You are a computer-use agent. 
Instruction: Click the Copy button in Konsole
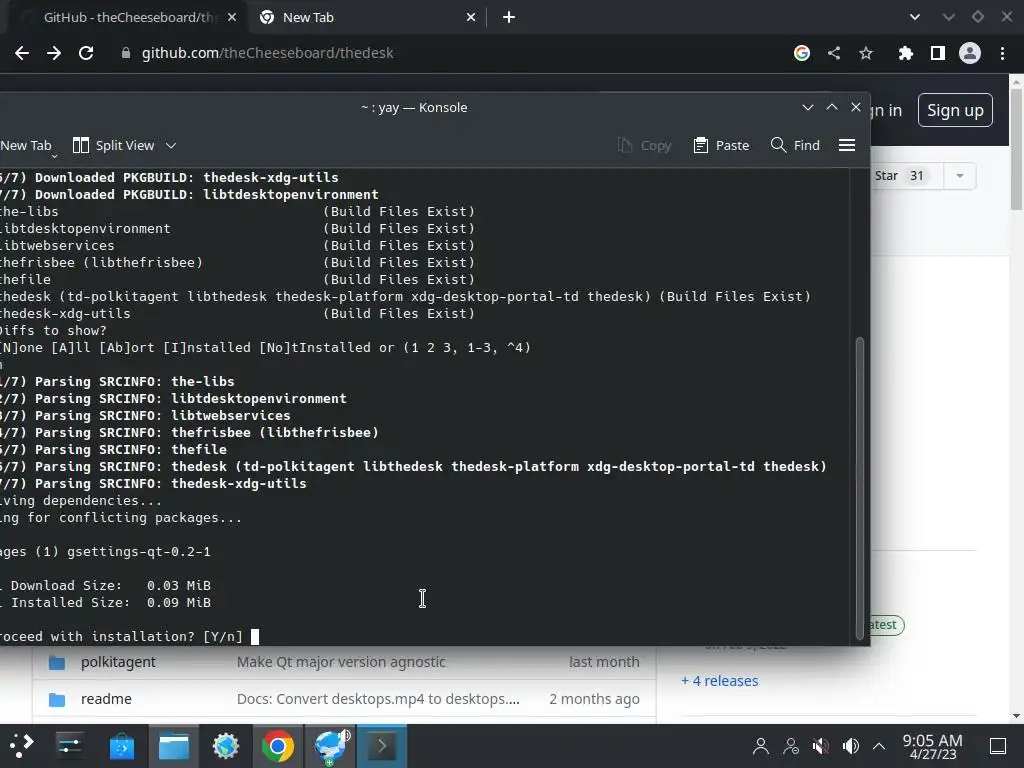645,146
